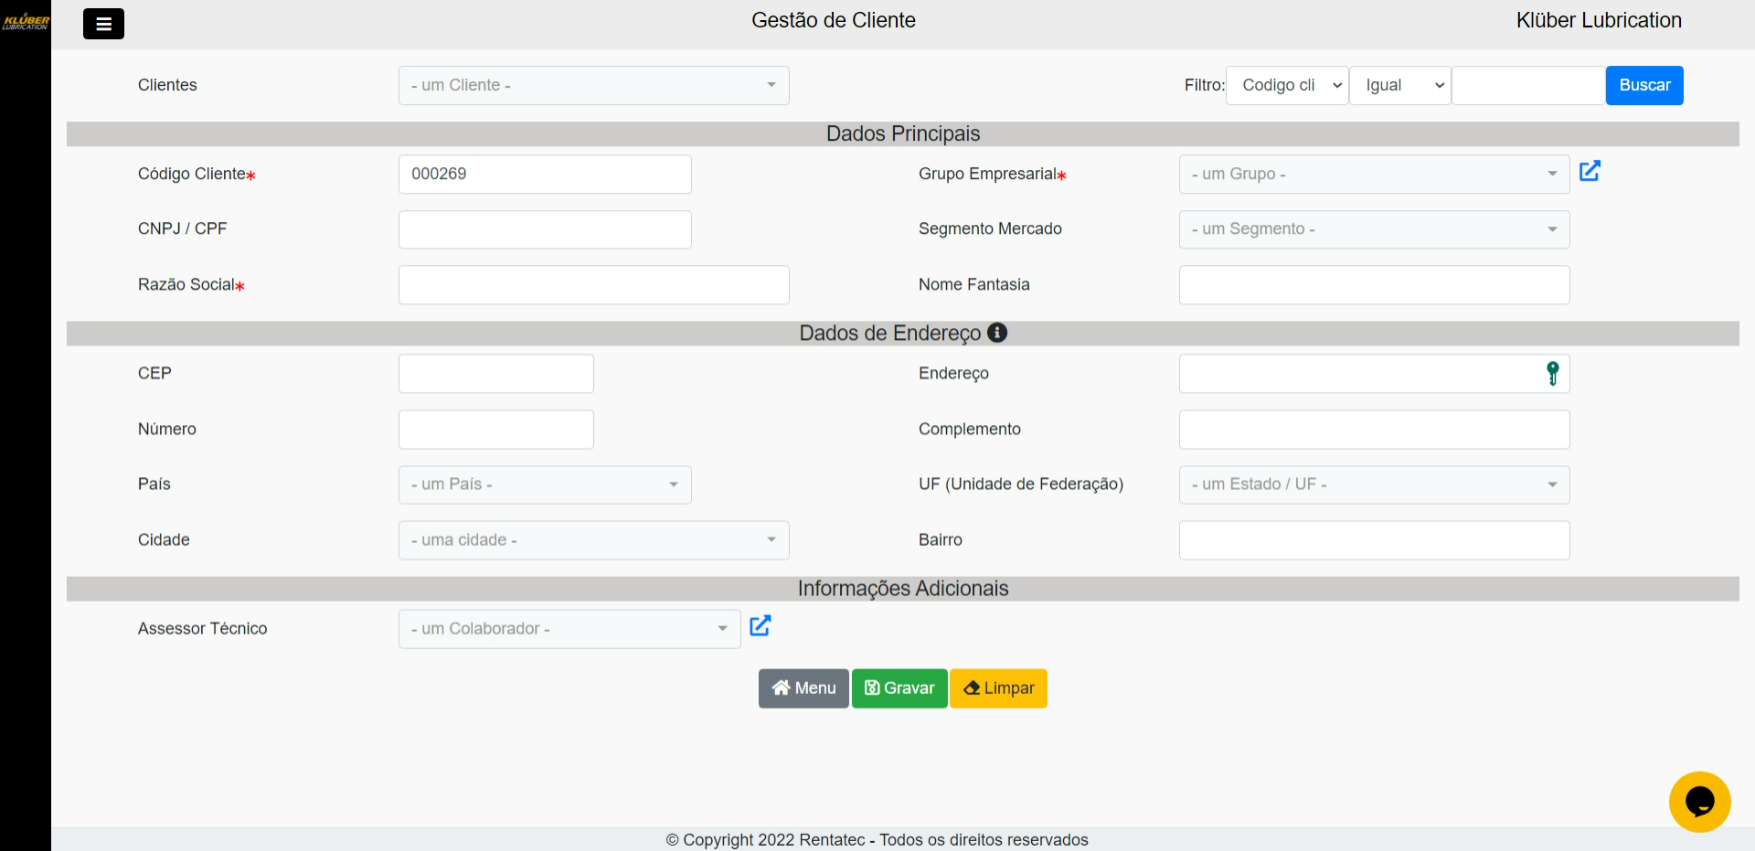The image size is (1755, 851).
Task: Expand the Segmento Mercado dropdown
Action: coord(1373,230)
